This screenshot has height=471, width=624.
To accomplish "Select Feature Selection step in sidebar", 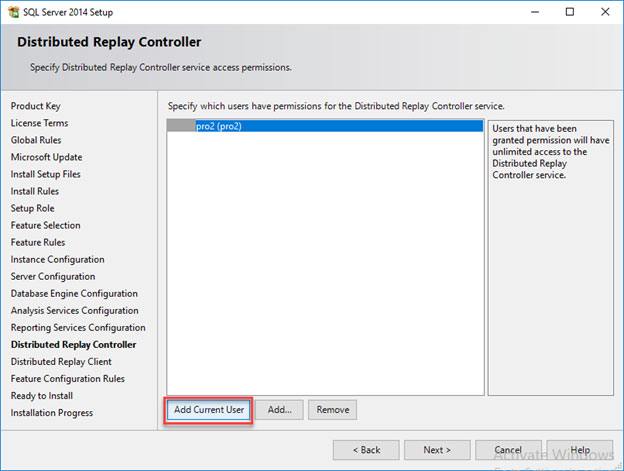I will pyautogui.click(x=45, y=225).
